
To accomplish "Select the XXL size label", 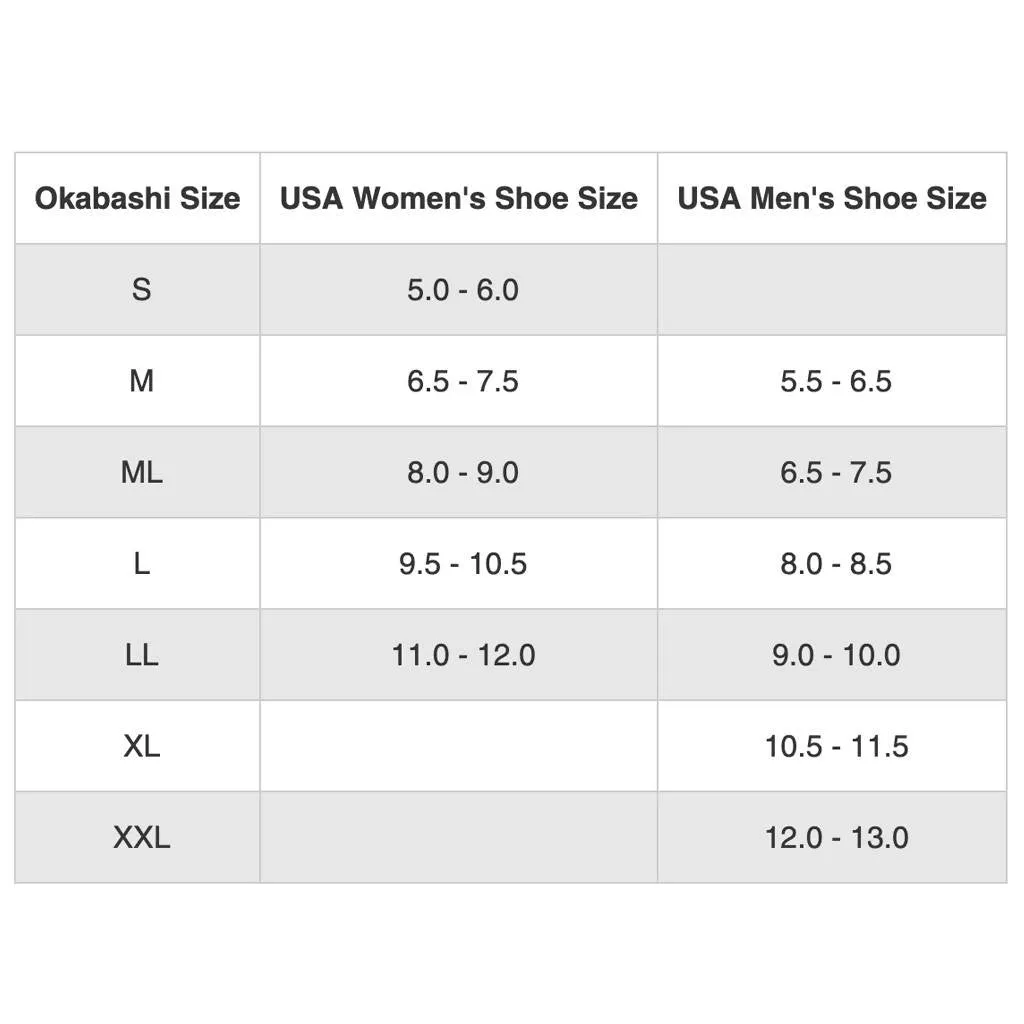I will (142, 837).
